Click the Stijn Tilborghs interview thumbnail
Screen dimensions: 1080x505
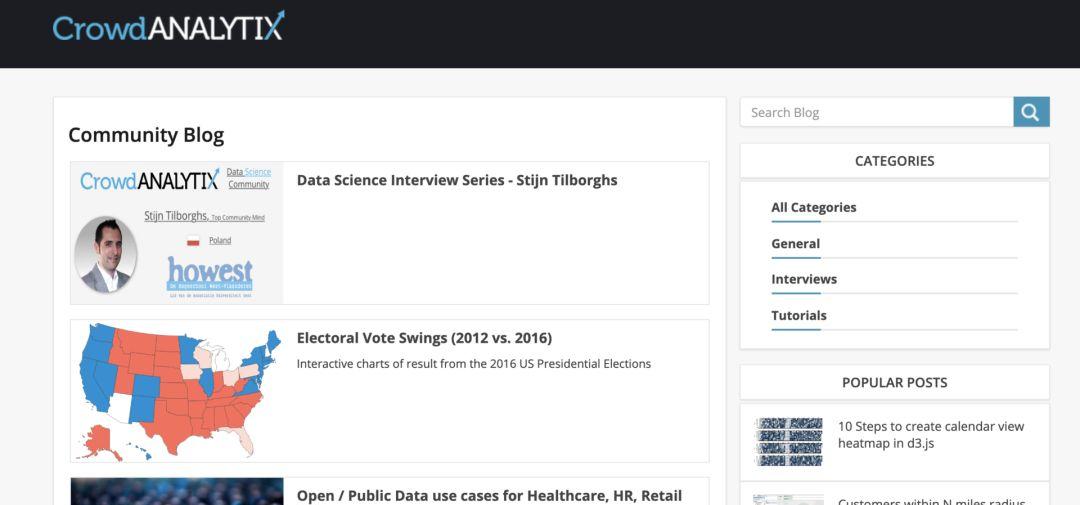click(x=177, y=233)
